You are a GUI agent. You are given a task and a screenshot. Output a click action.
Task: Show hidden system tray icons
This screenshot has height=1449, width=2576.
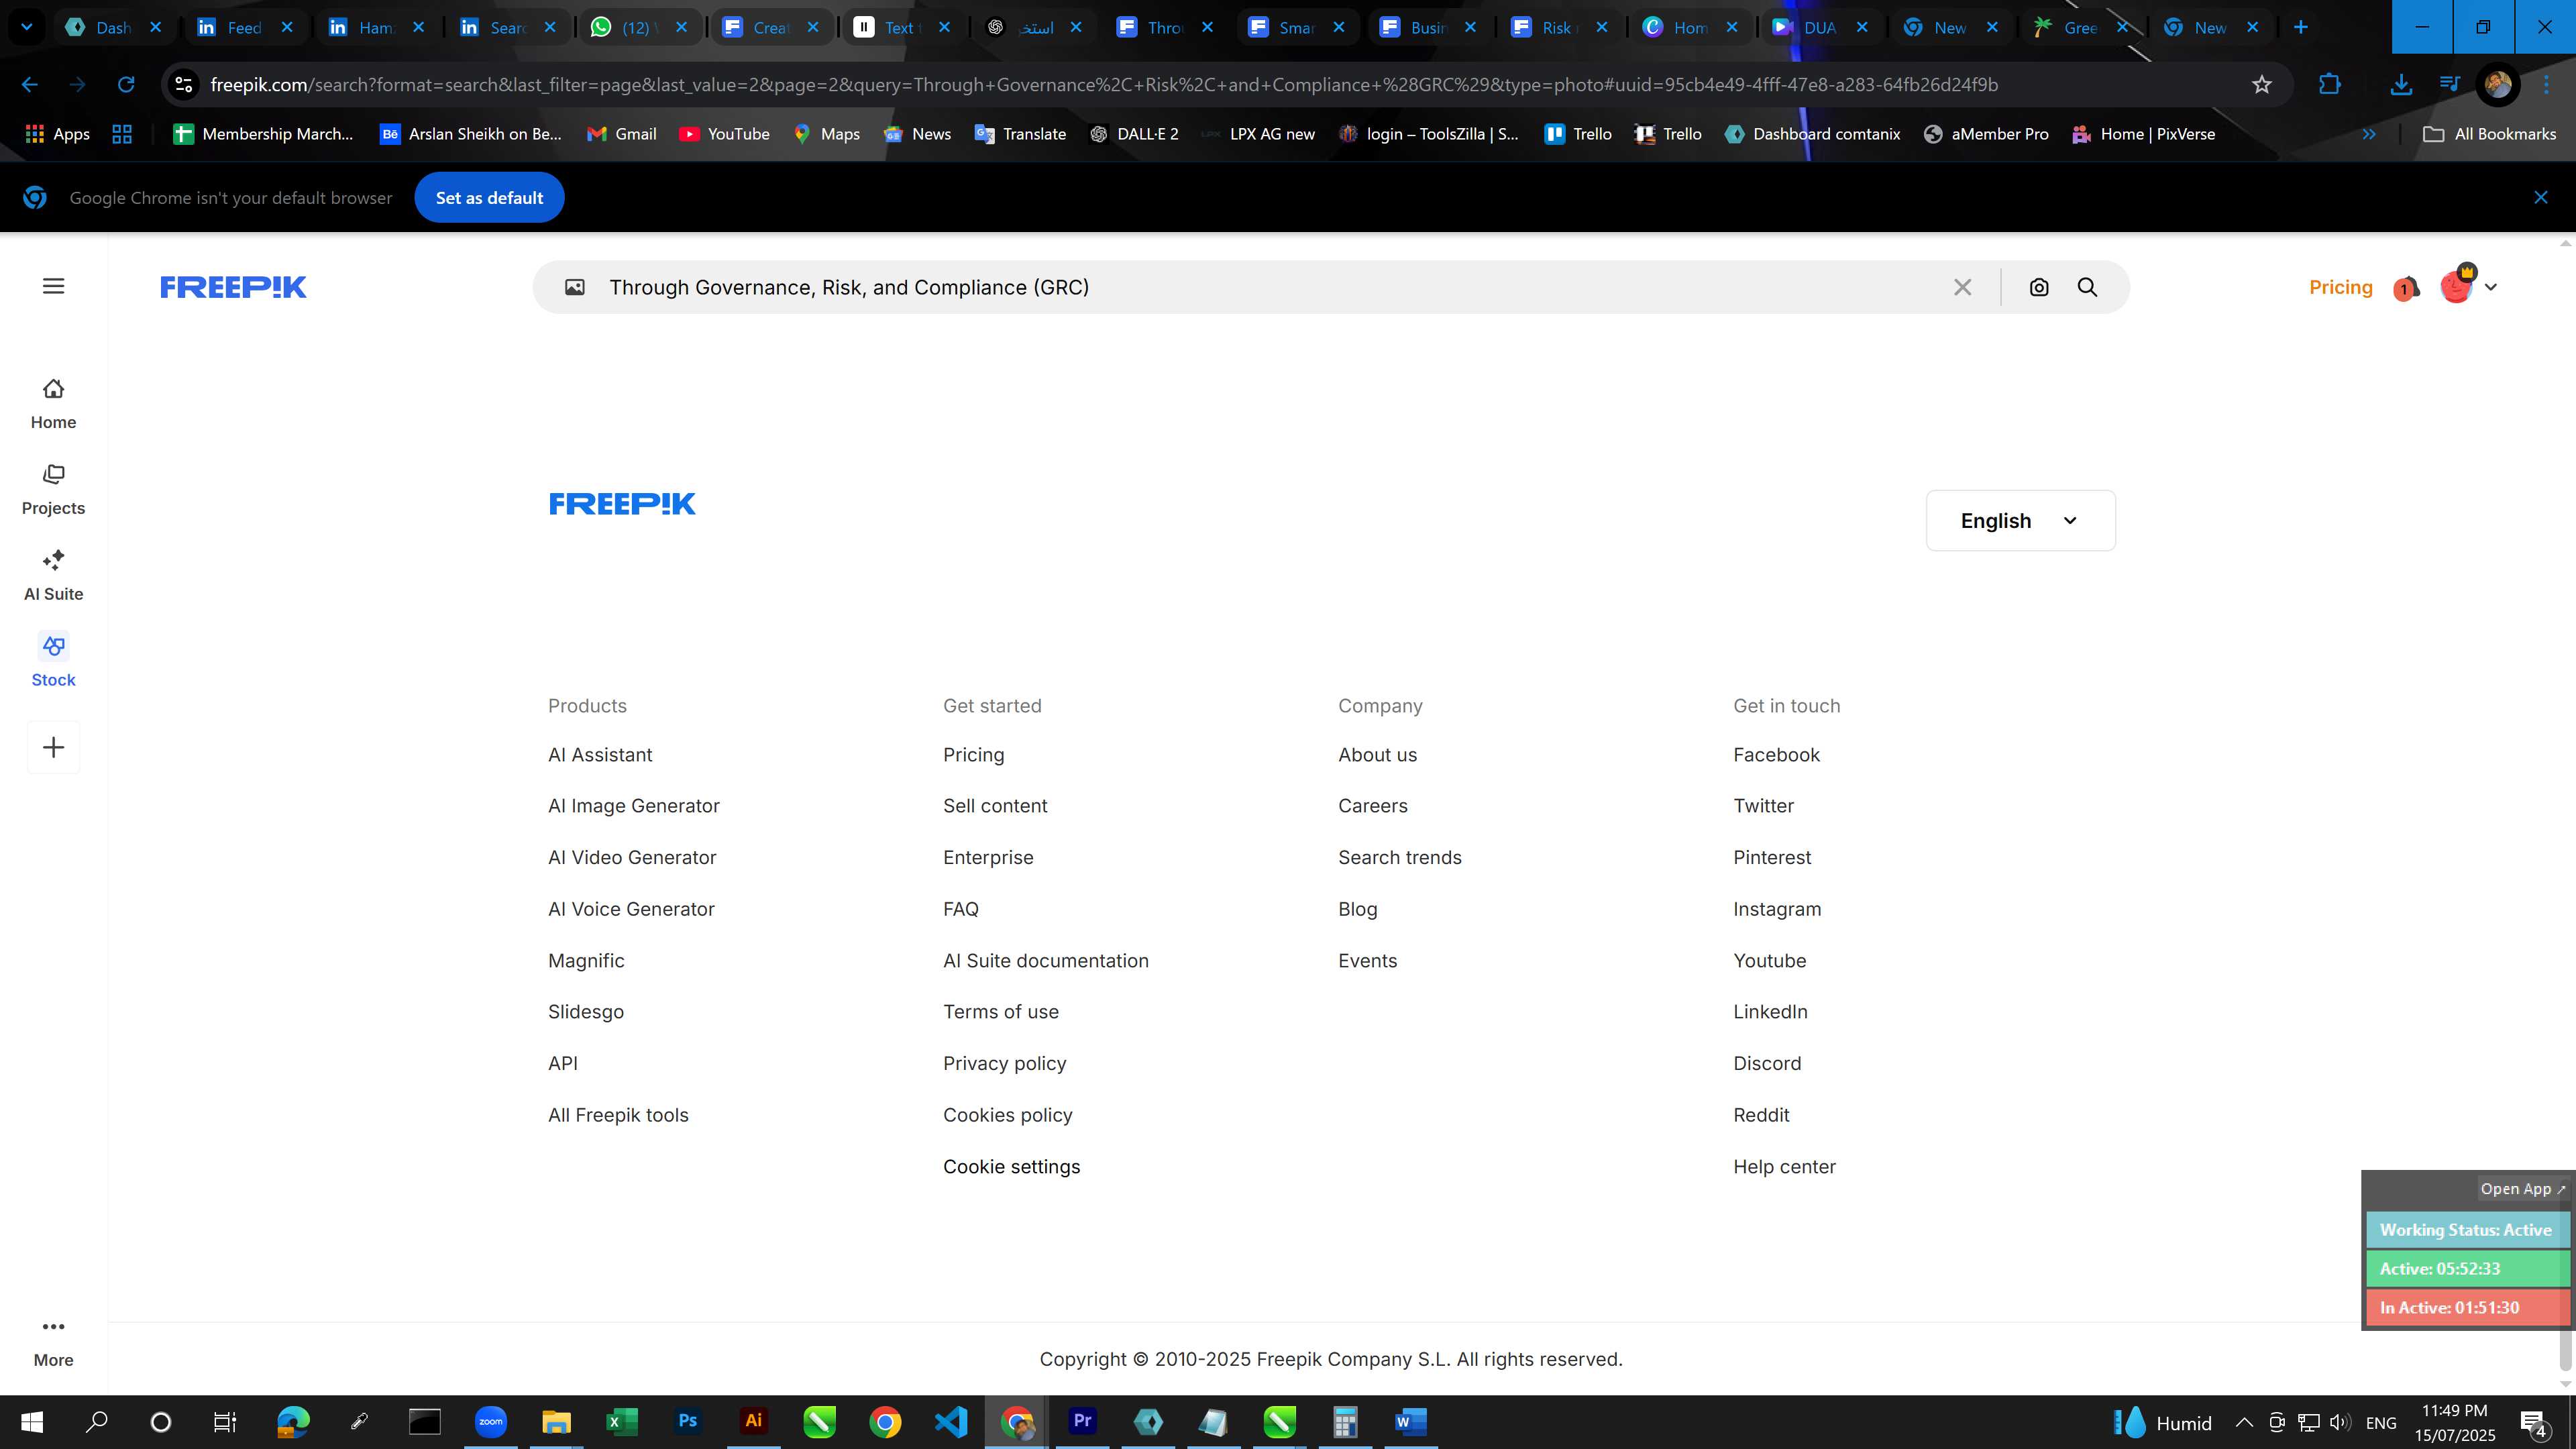click(2244, 1423)
